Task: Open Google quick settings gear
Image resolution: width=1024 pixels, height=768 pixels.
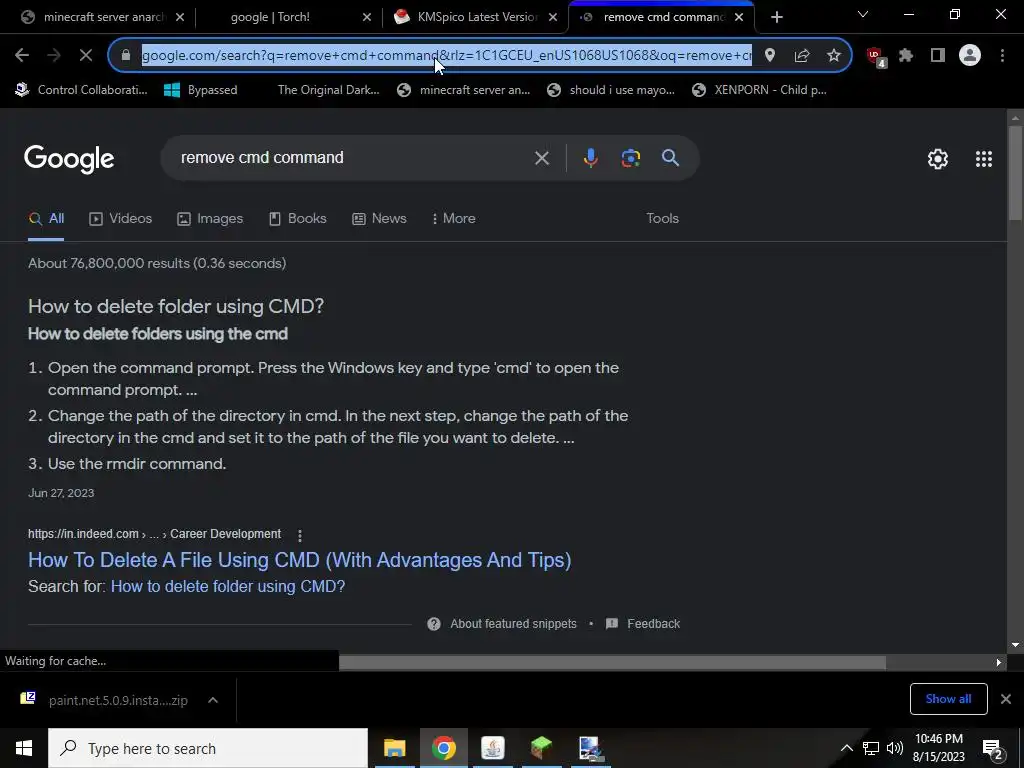Action: pos(938,159)
